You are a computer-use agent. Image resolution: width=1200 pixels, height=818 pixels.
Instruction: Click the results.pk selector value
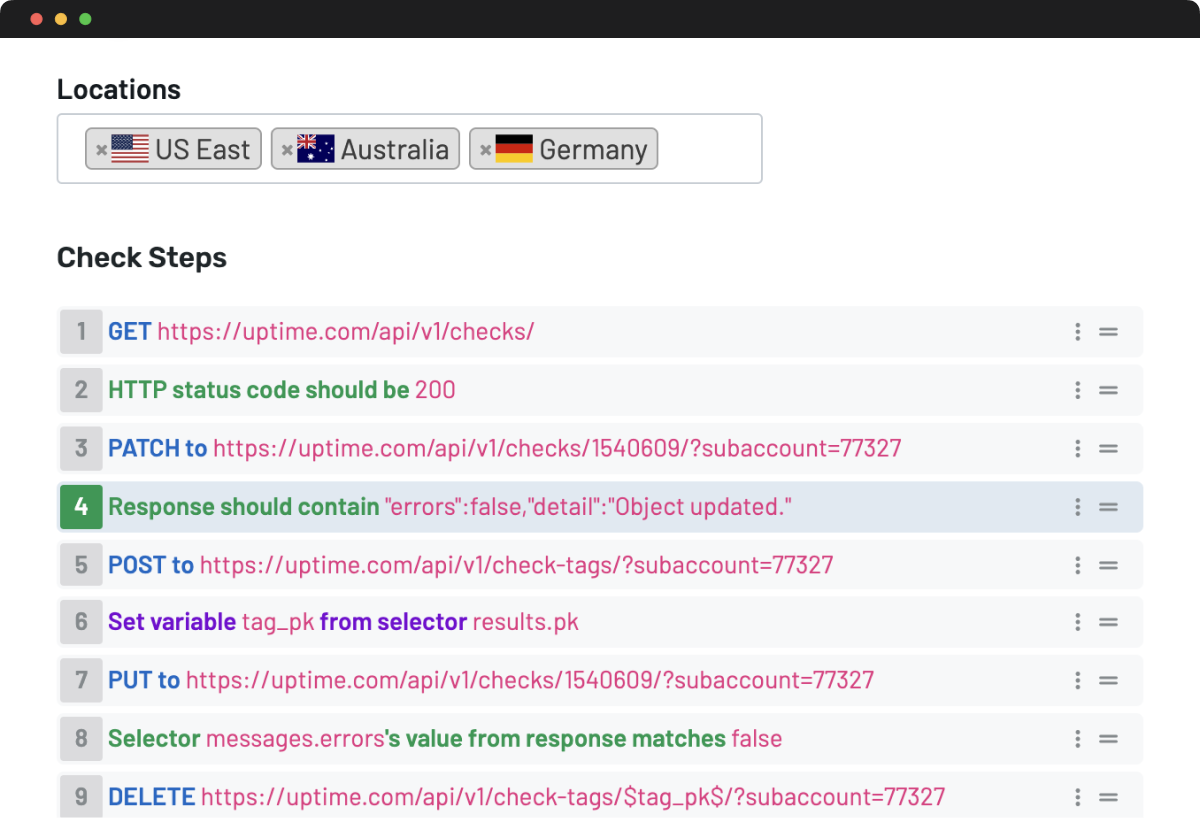coord(526,623)
